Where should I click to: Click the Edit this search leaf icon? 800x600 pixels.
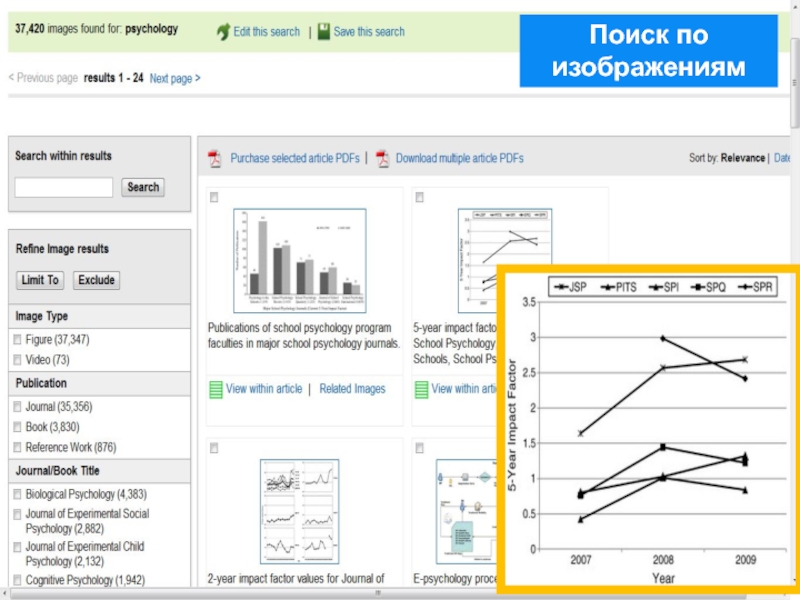[223, 32]
